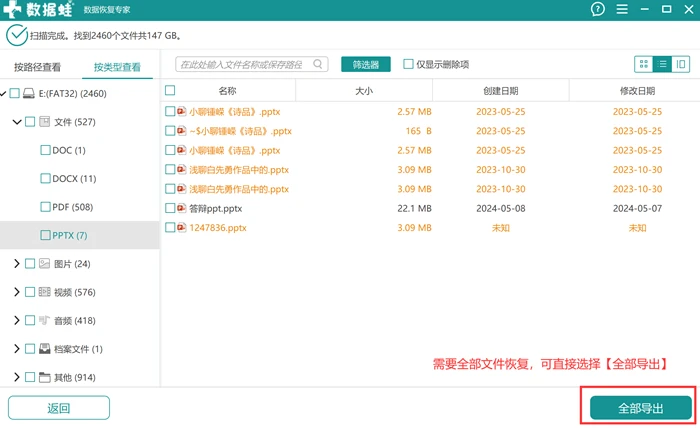Click the 图片 category picture icon
The image size is (700, 428).
[x=44, y=264]
